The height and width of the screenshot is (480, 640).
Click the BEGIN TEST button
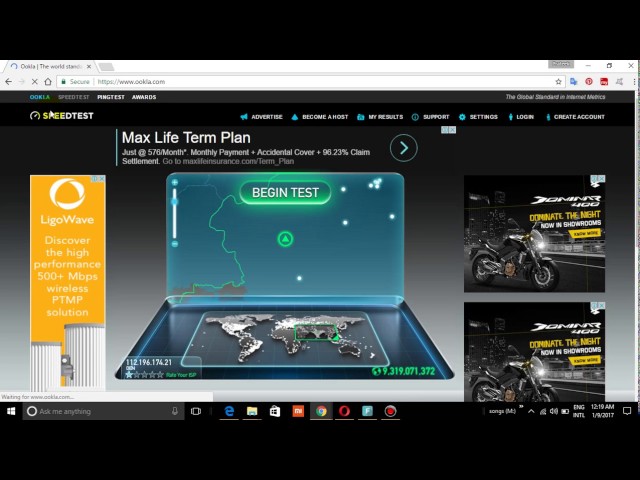tap(285, 192)
